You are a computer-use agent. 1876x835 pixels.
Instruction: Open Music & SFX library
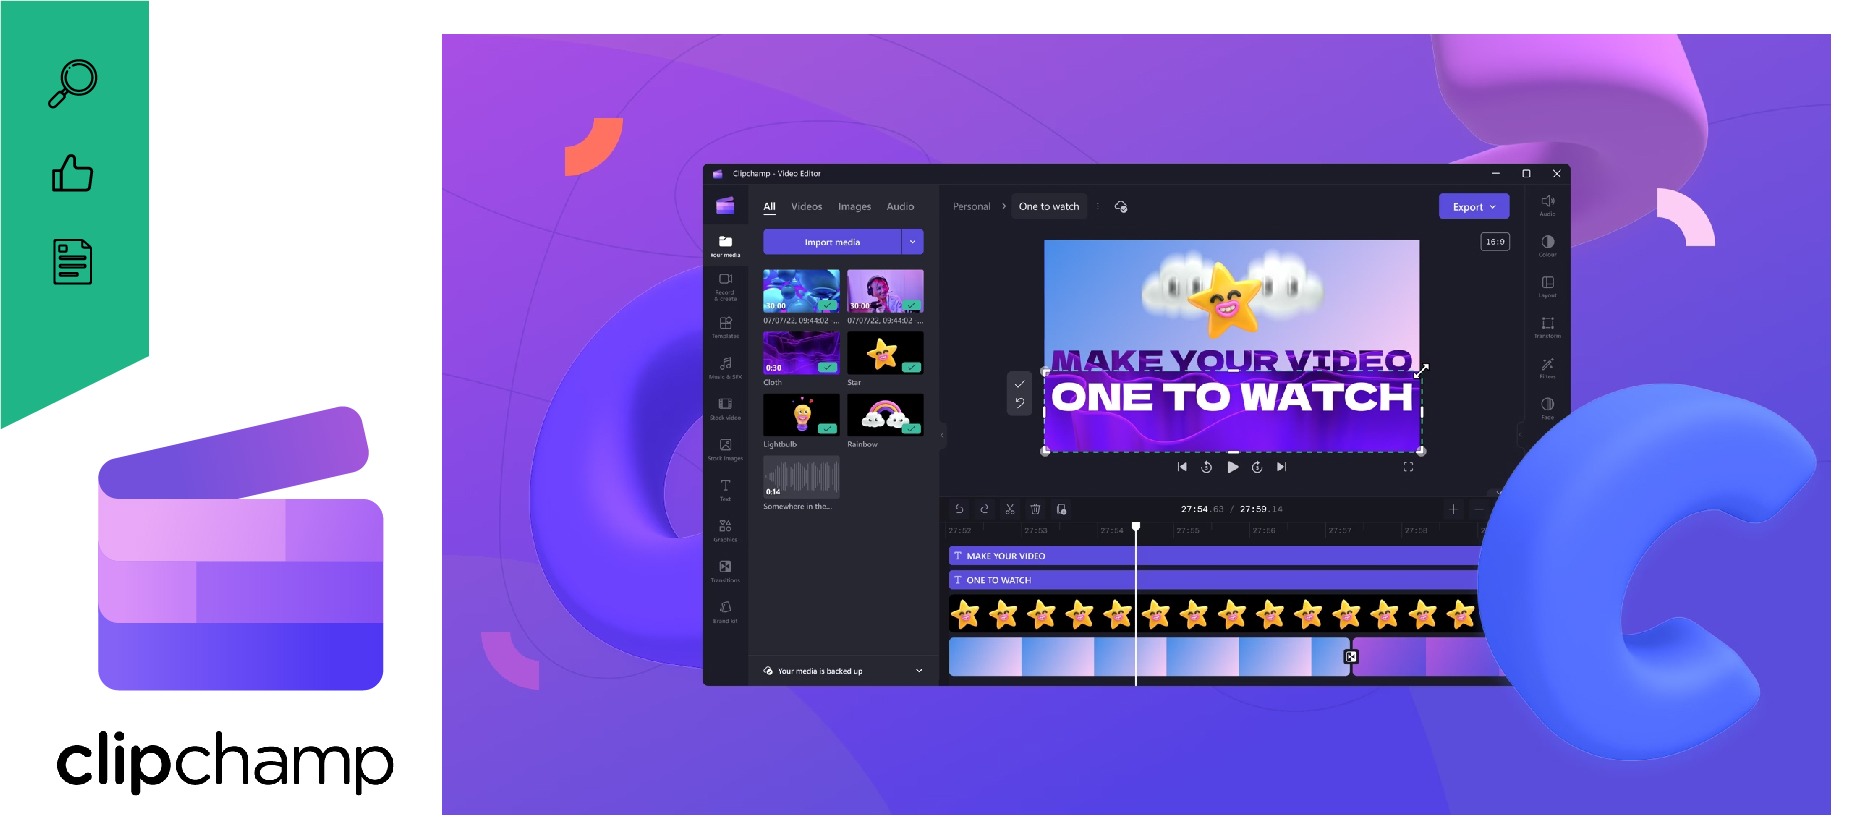[725, 367]
